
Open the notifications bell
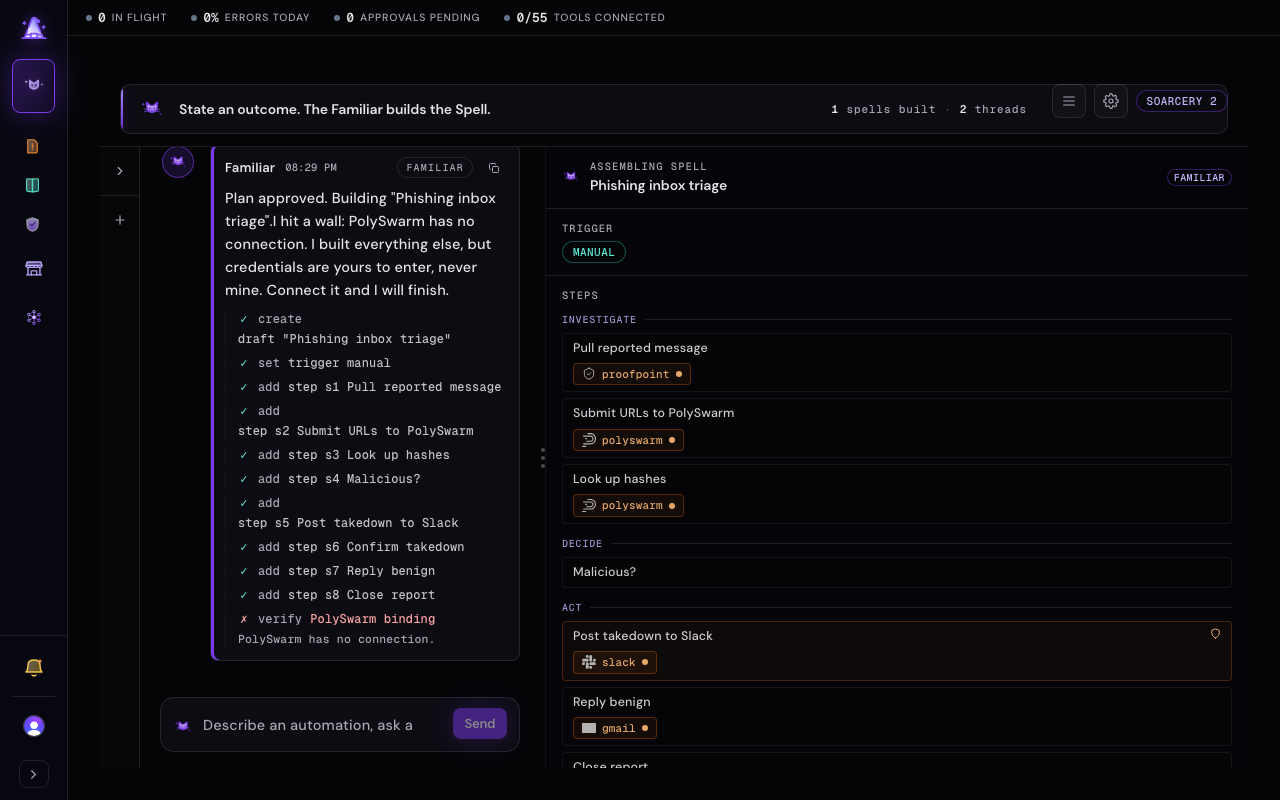(x=33, y=667)
